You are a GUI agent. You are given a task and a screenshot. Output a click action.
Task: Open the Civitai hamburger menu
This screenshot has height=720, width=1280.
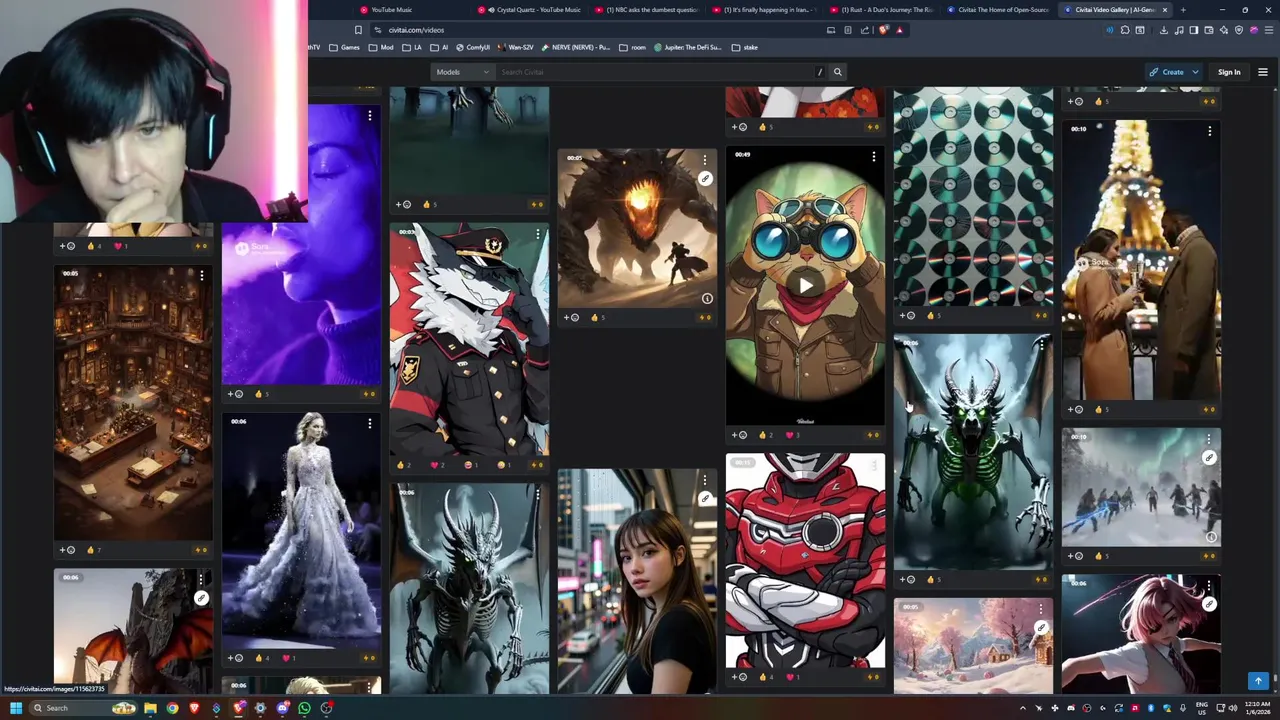[x=1262, y=72]
